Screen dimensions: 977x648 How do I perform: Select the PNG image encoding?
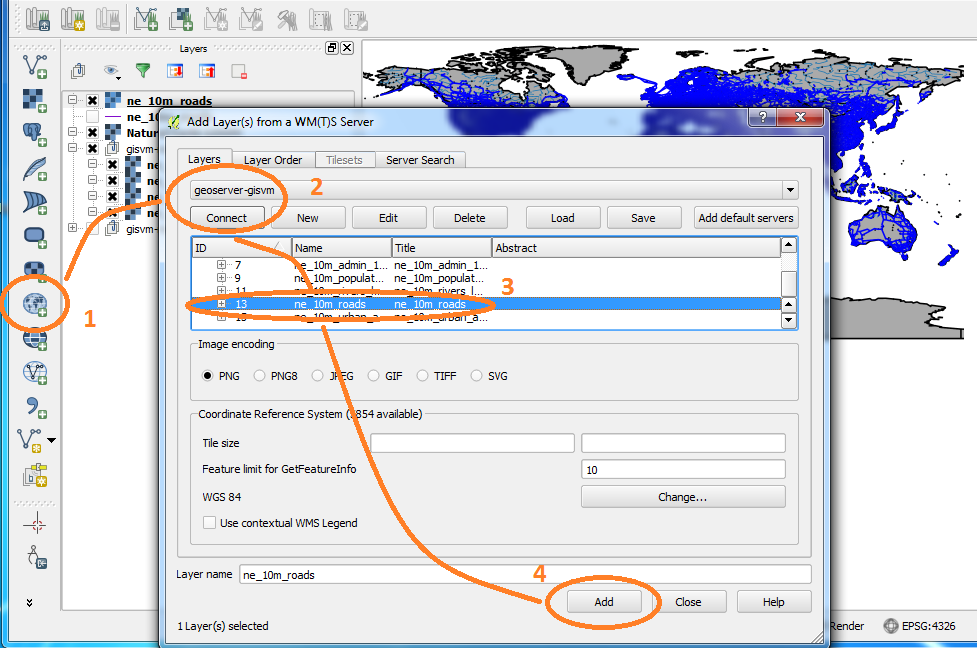click(x=207, y=376)
